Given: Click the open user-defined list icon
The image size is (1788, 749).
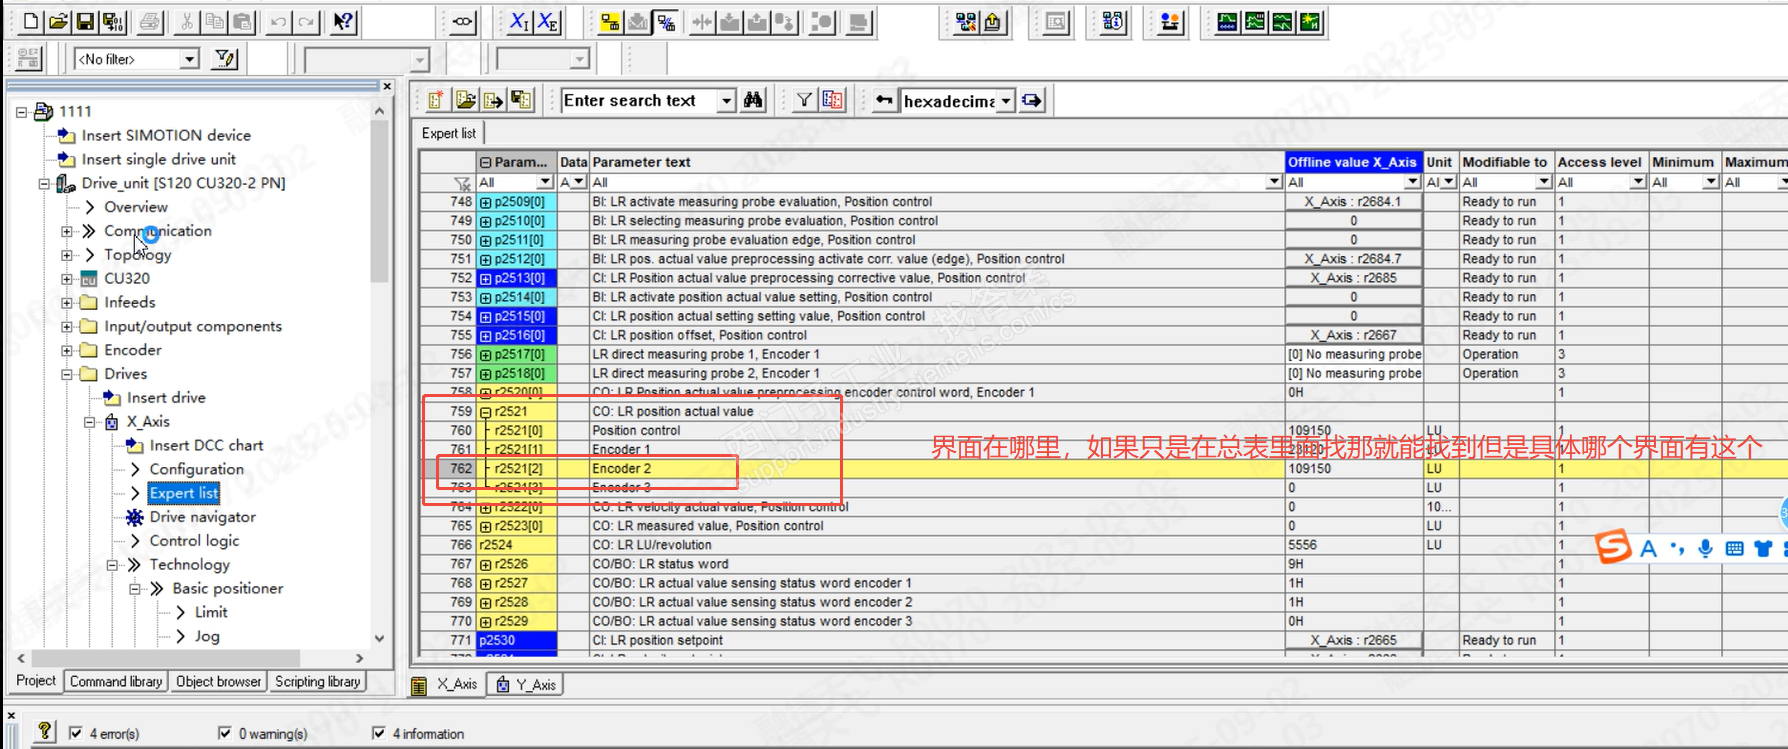Looking at the screenshot, I should point(465,100).
